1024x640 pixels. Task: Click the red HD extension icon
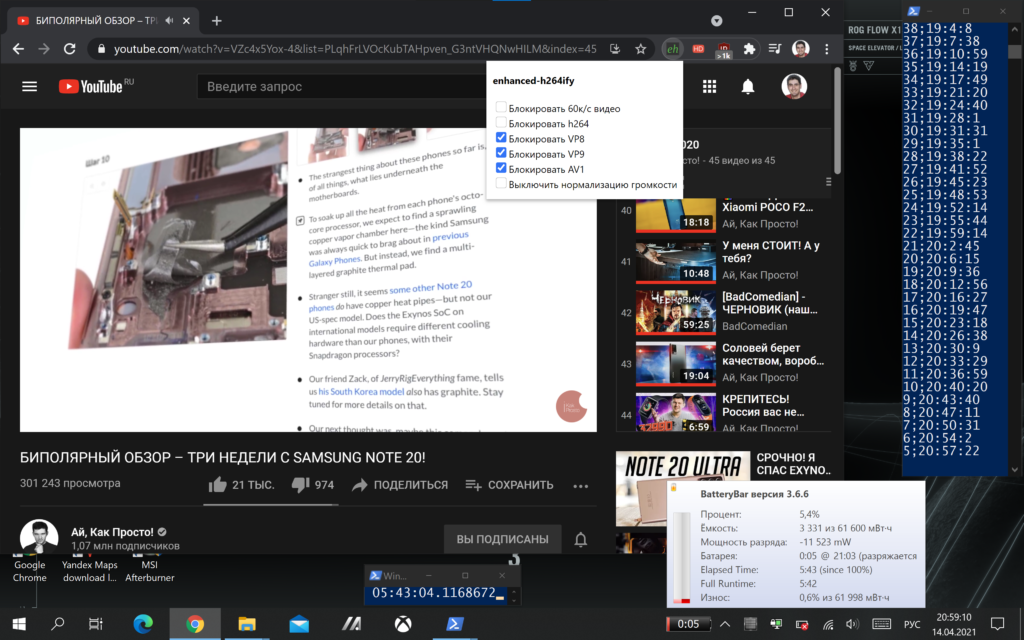tap(698, 49)
